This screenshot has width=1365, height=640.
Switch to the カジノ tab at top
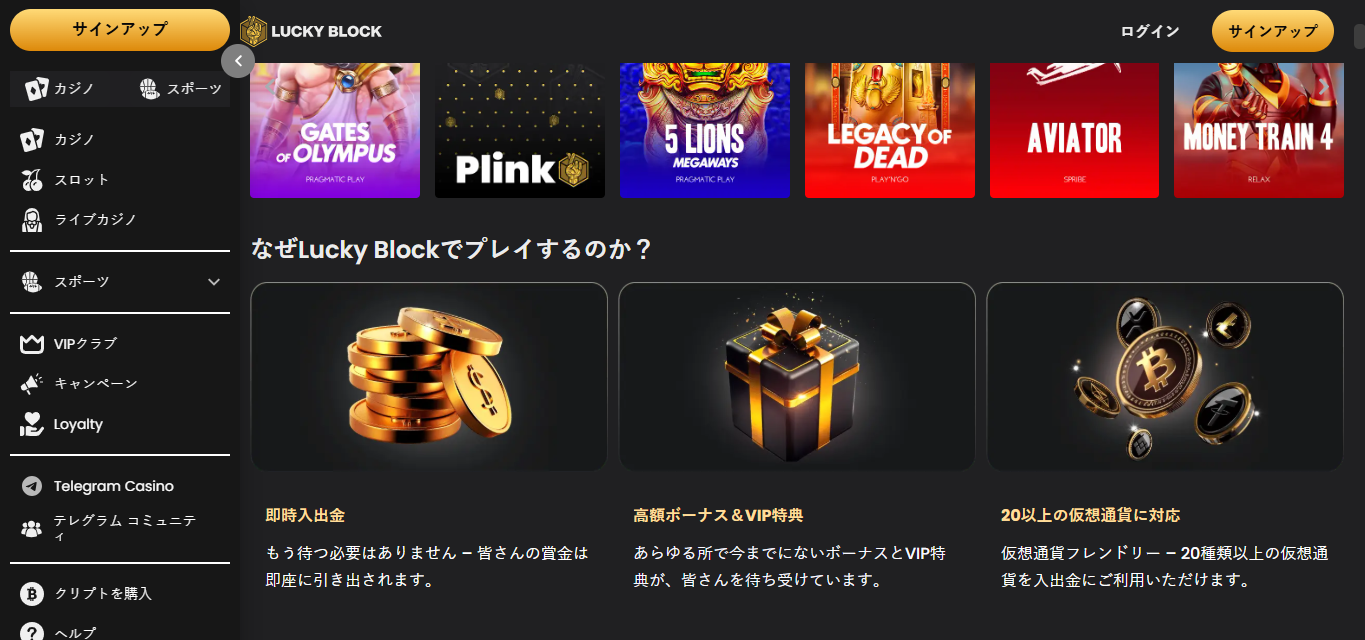coord(60,89)
